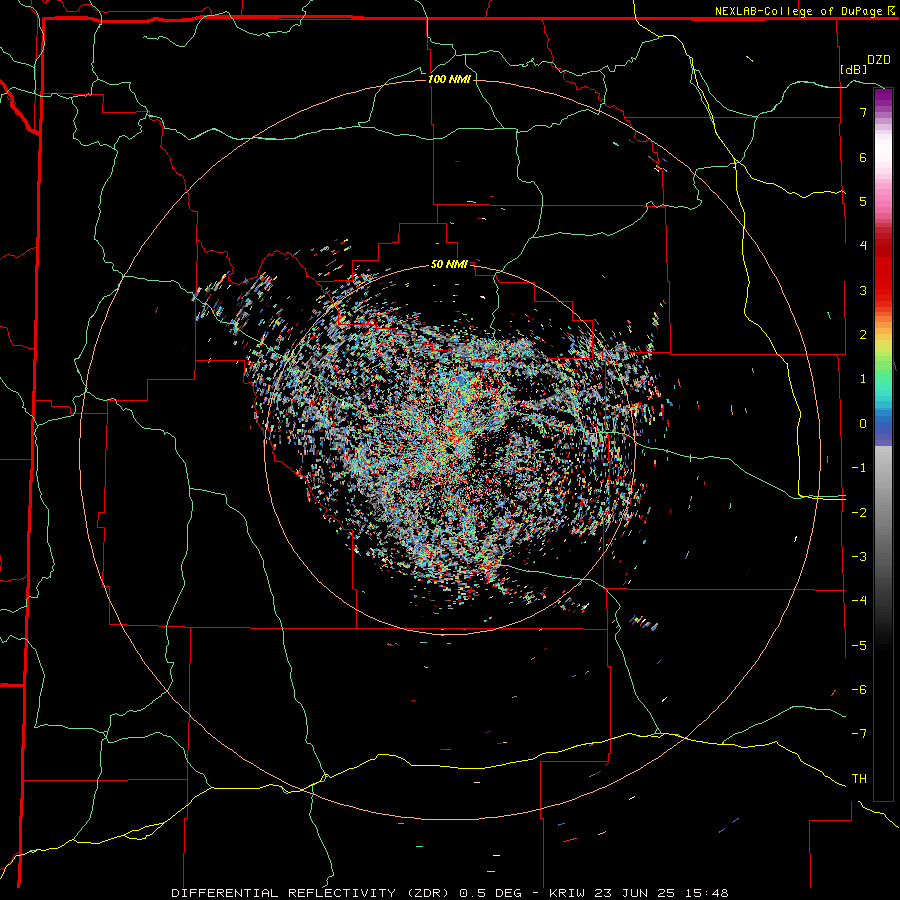The image size is (900, 900).
Task: Click legend value -2 on the scale
Action: click(859, 513)
